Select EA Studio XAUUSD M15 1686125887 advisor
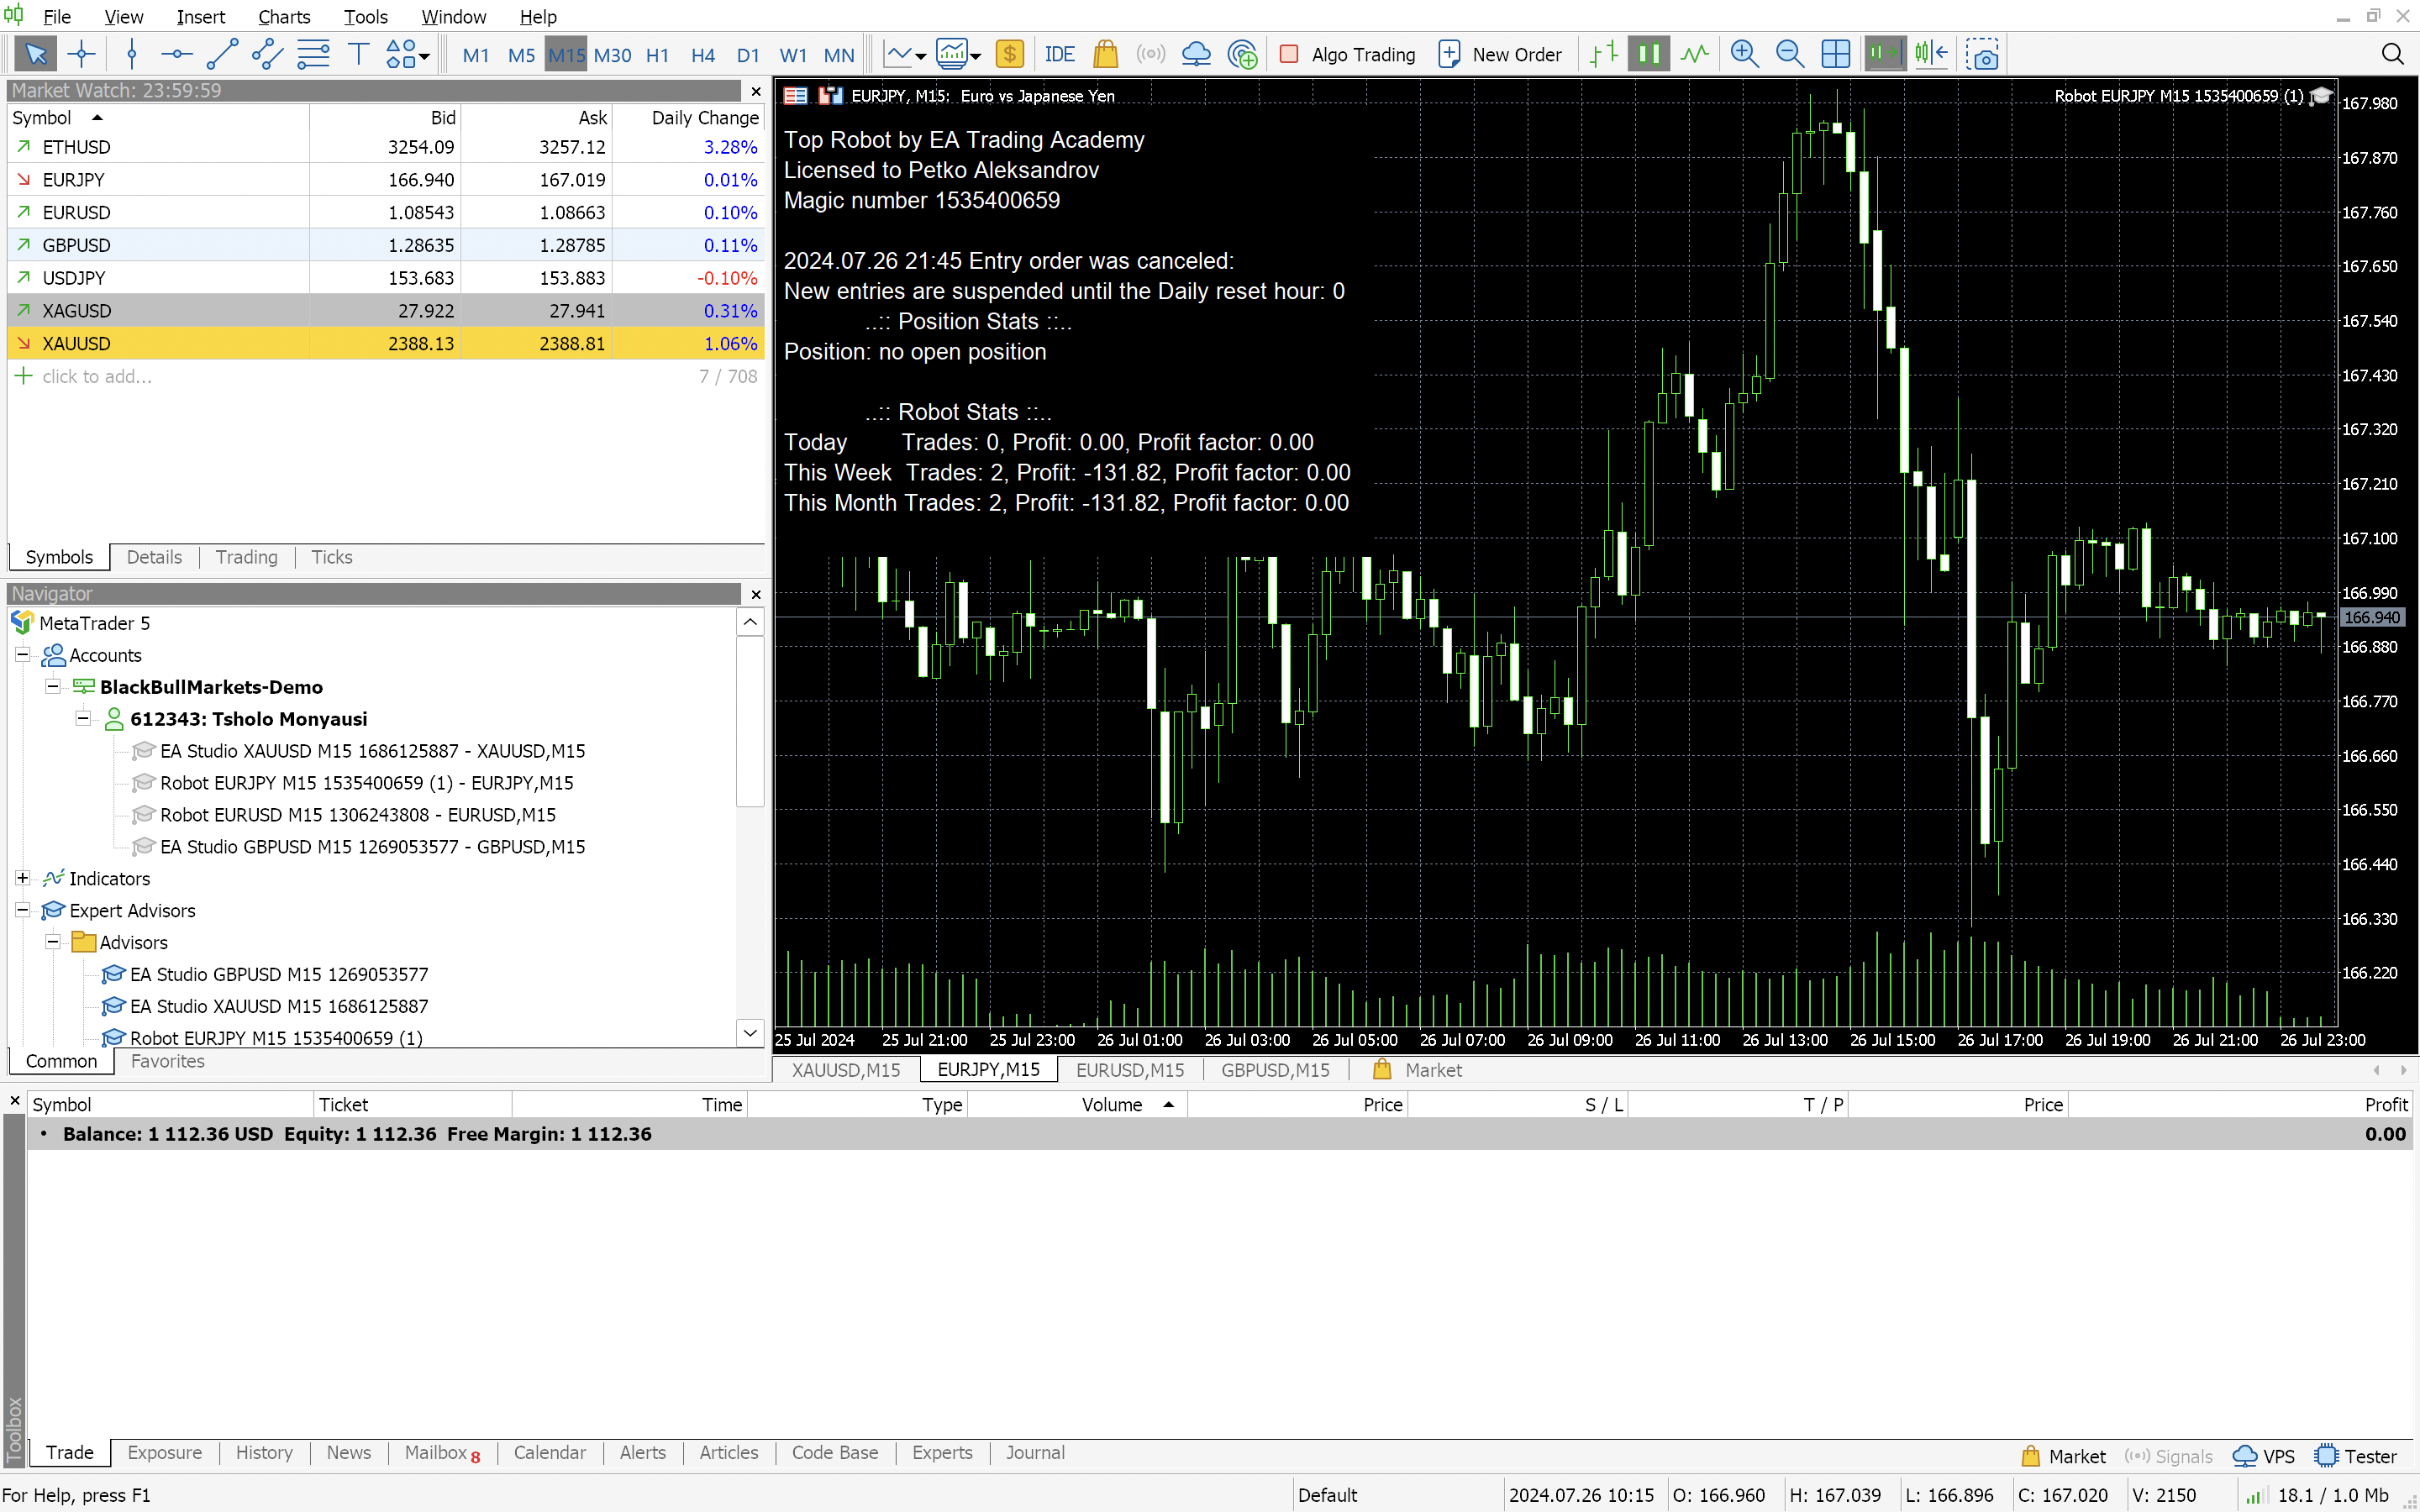 (x=278, y=1006)
